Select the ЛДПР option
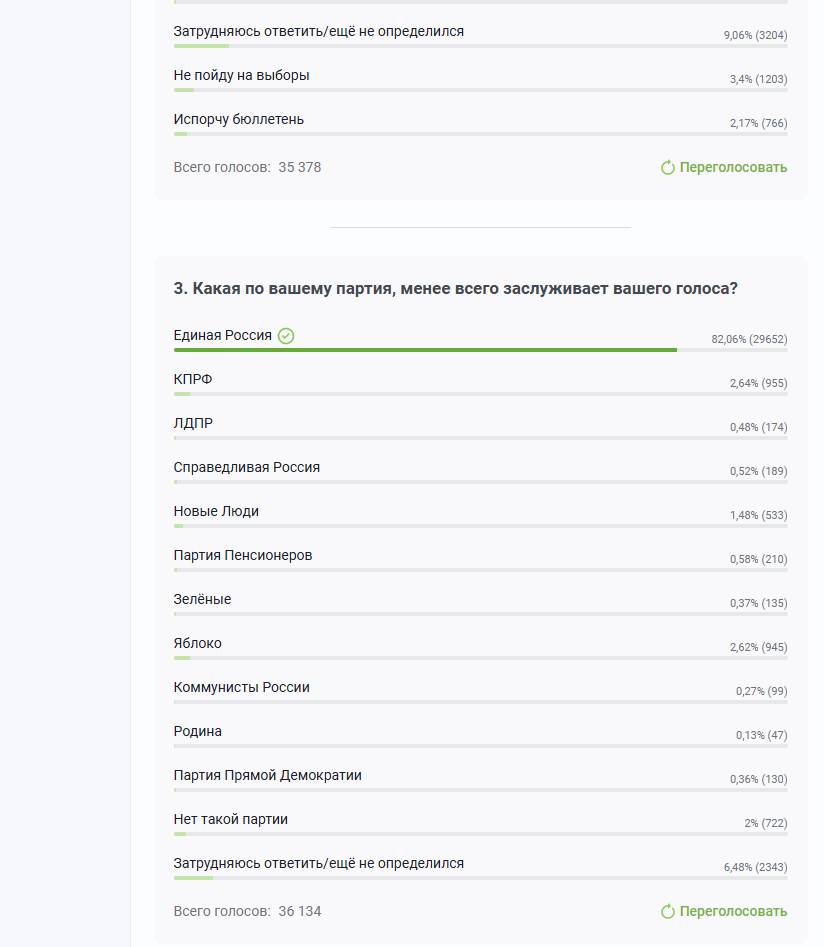This screenshot has width=824, height=947. [x=193, y=423]
